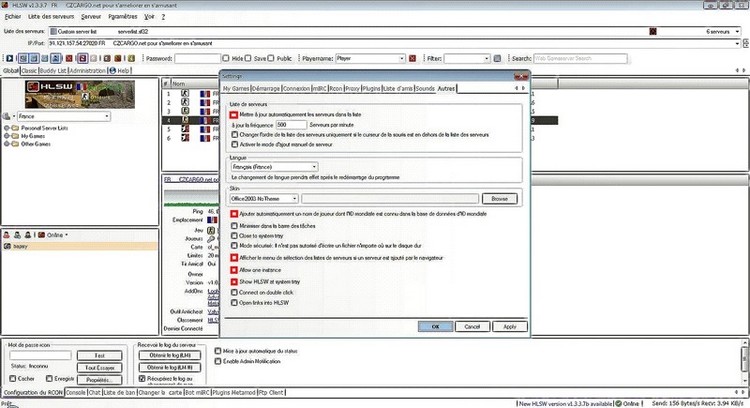This screenshot has height=408, width=750.
Task: Open the Playername dropdown
Action: [x=402, y=58]
